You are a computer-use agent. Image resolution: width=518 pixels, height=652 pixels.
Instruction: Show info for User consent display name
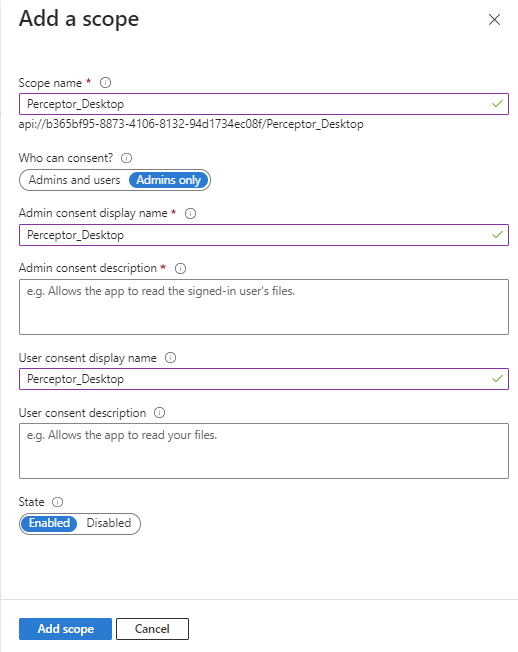tap(170, 358)
